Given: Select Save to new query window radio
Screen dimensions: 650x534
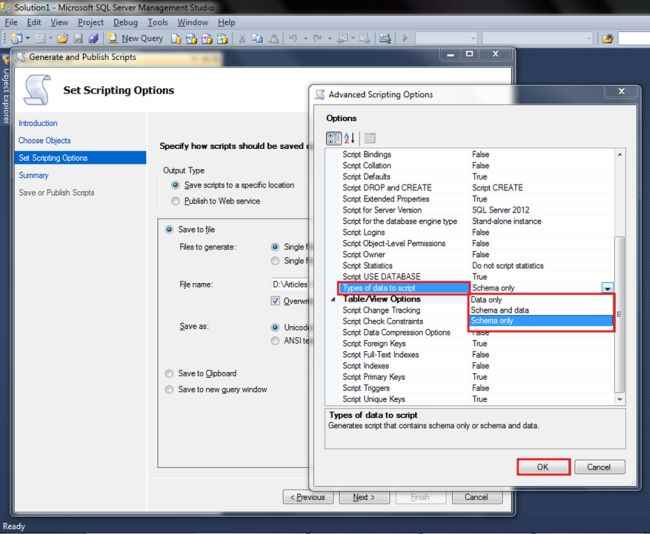Looking at the screenshot, I should pos(169,389).
